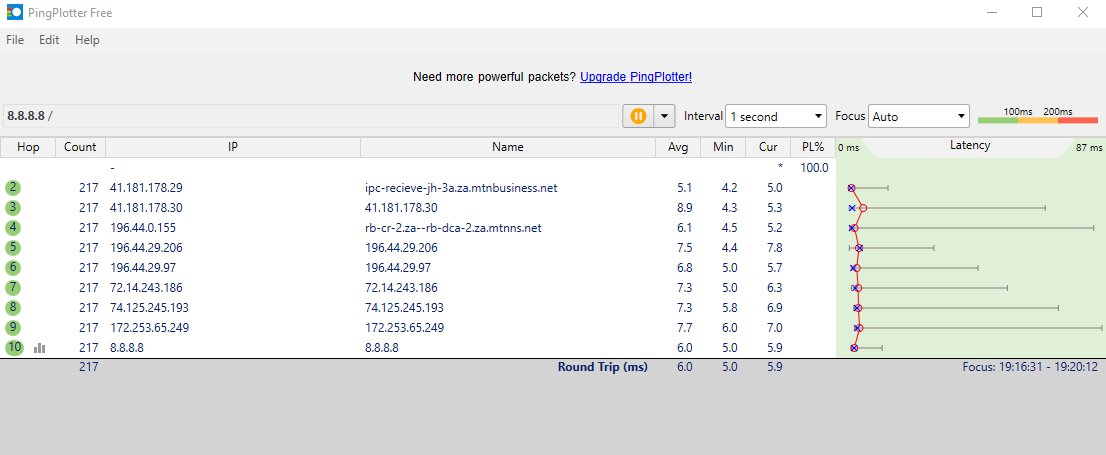Select IP 196.44.29.206 cell
Screen dimensions: 1106x455
(146, 248)
